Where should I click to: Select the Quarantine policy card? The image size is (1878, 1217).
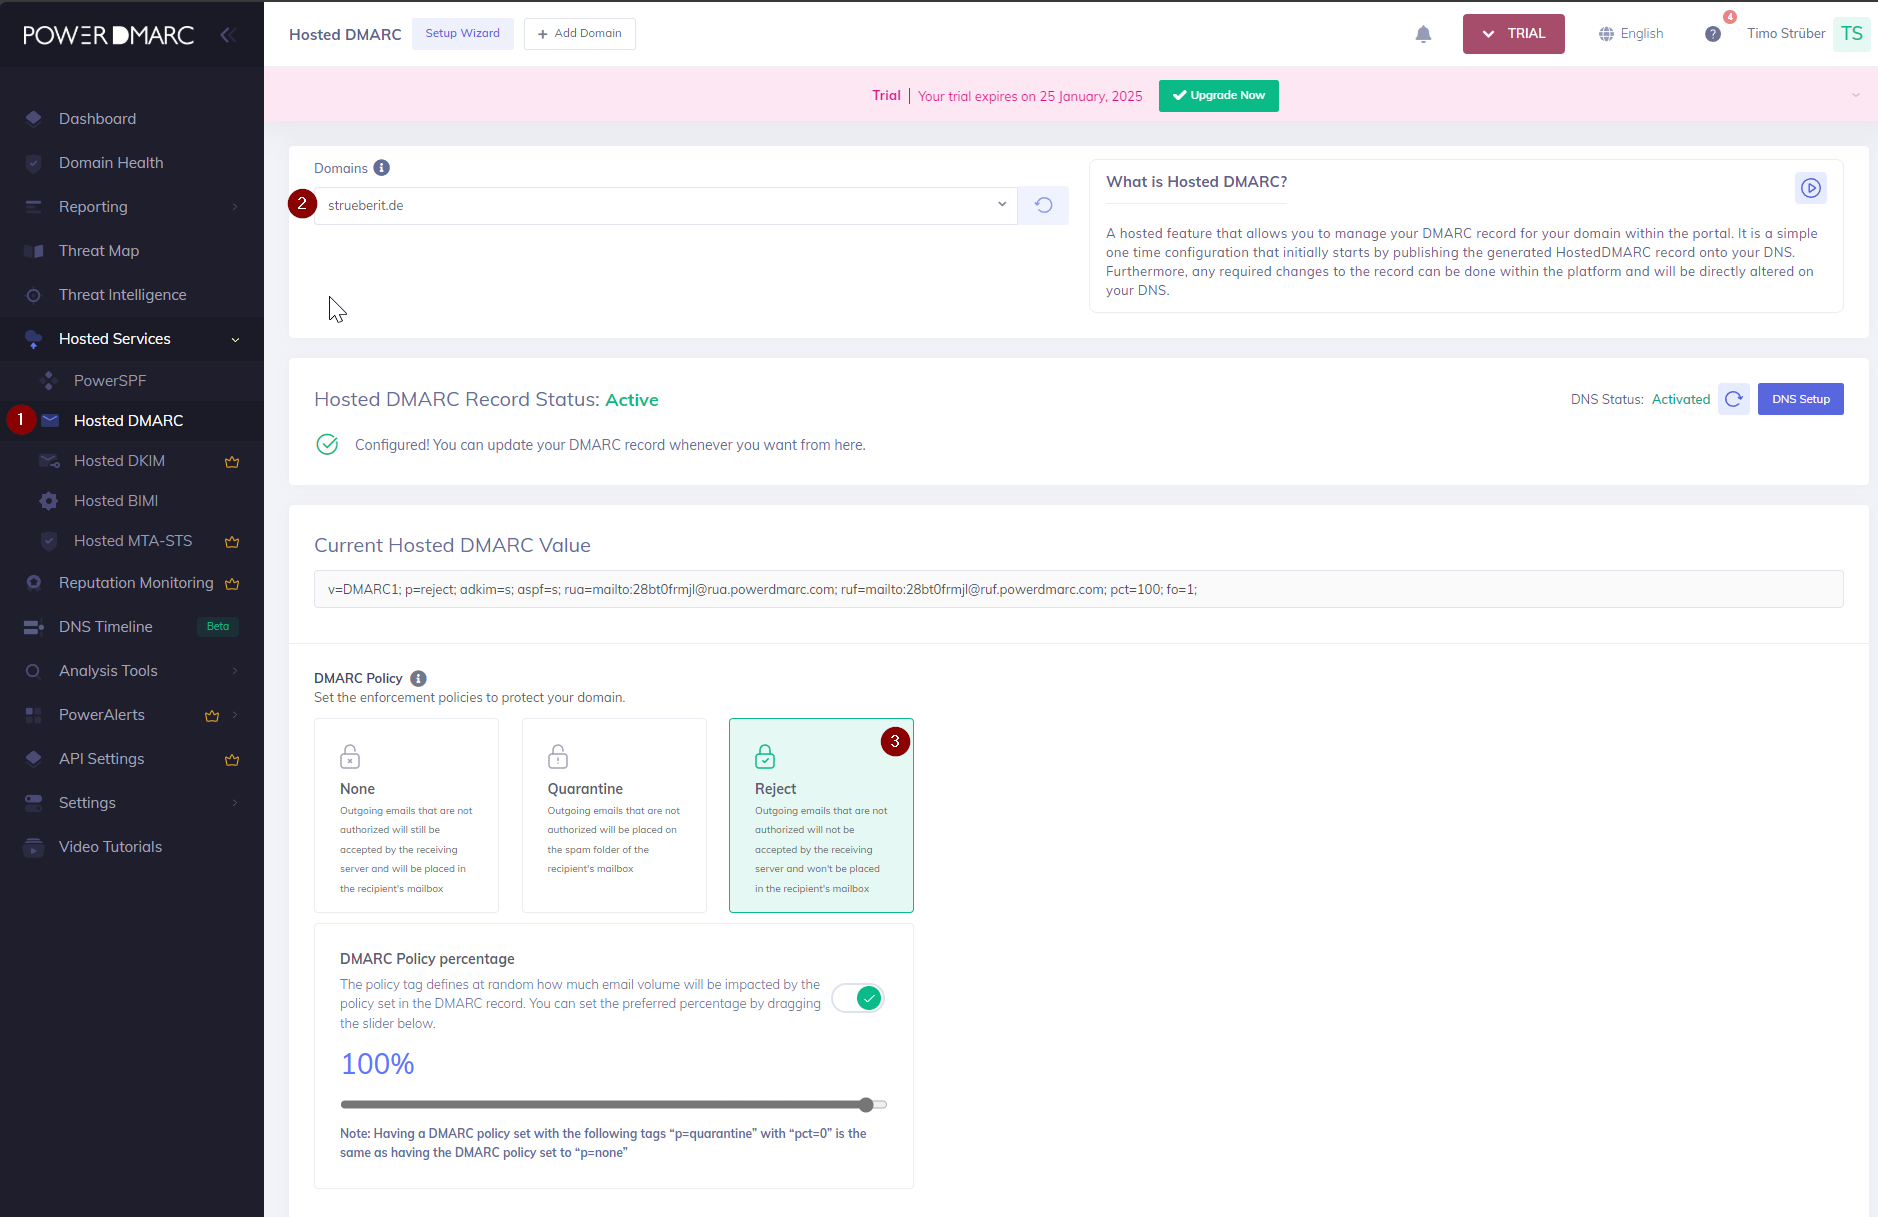tap(614, 815)
